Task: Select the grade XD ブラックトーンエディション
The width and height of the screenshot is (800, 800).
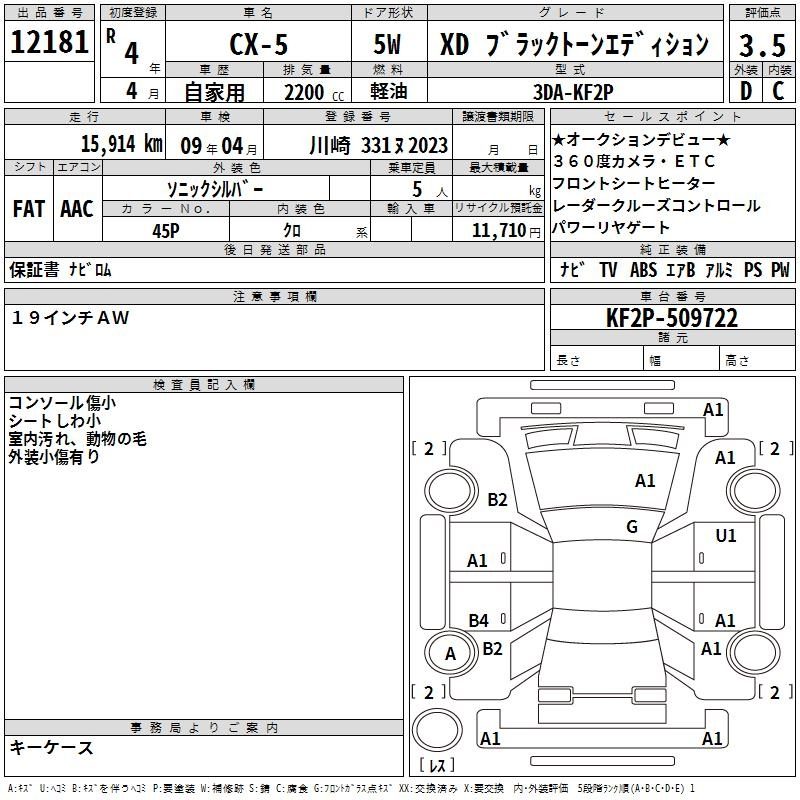Action: tap(574, 44)
